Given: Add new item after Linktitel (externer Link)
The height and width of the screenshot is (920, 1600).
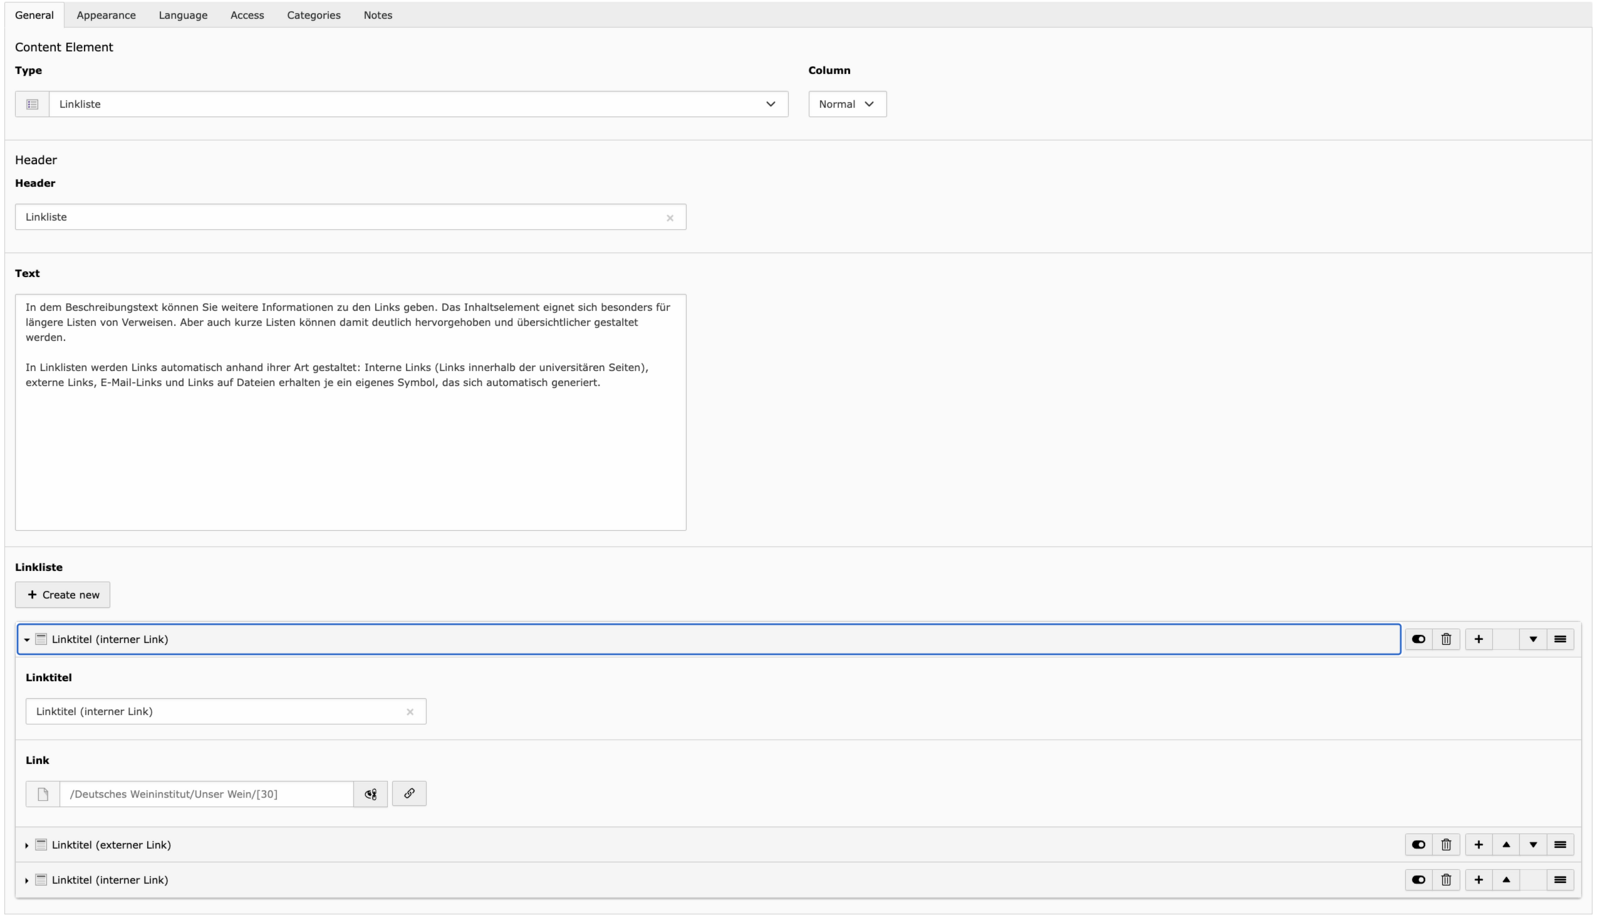Looking at the screenshot, I should 1478,845.
